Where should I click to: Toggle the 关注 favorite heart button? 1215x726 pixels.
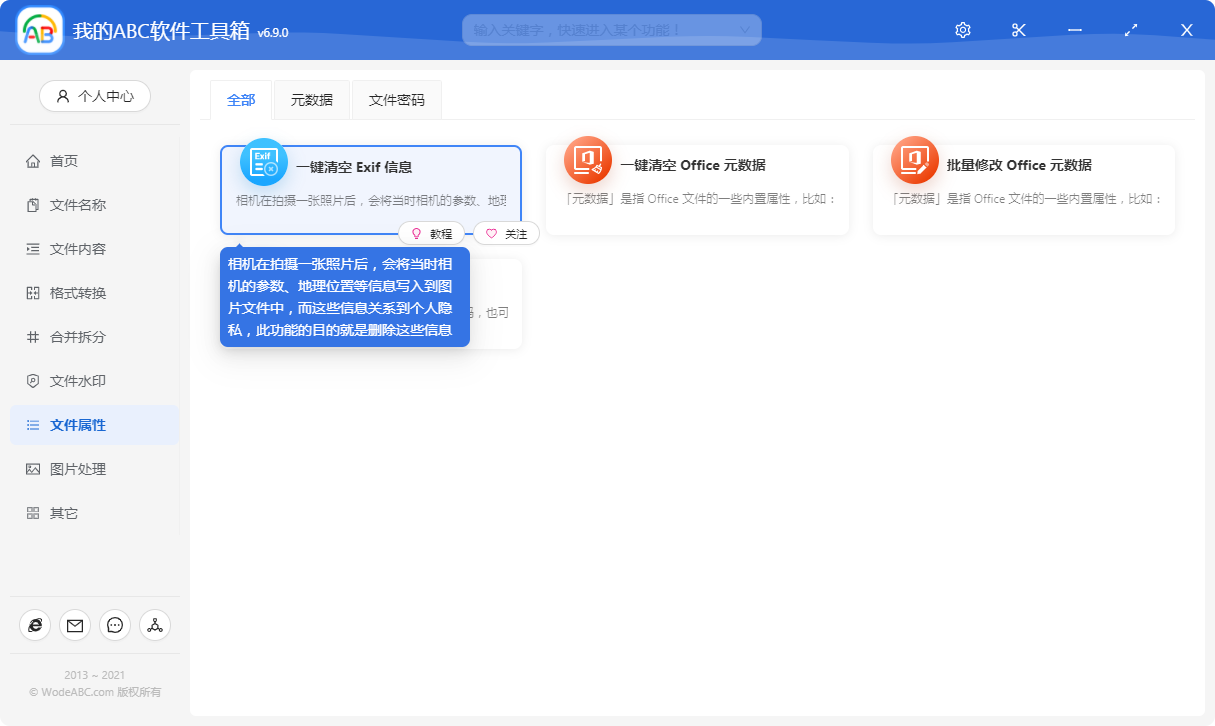coord(506,233)
